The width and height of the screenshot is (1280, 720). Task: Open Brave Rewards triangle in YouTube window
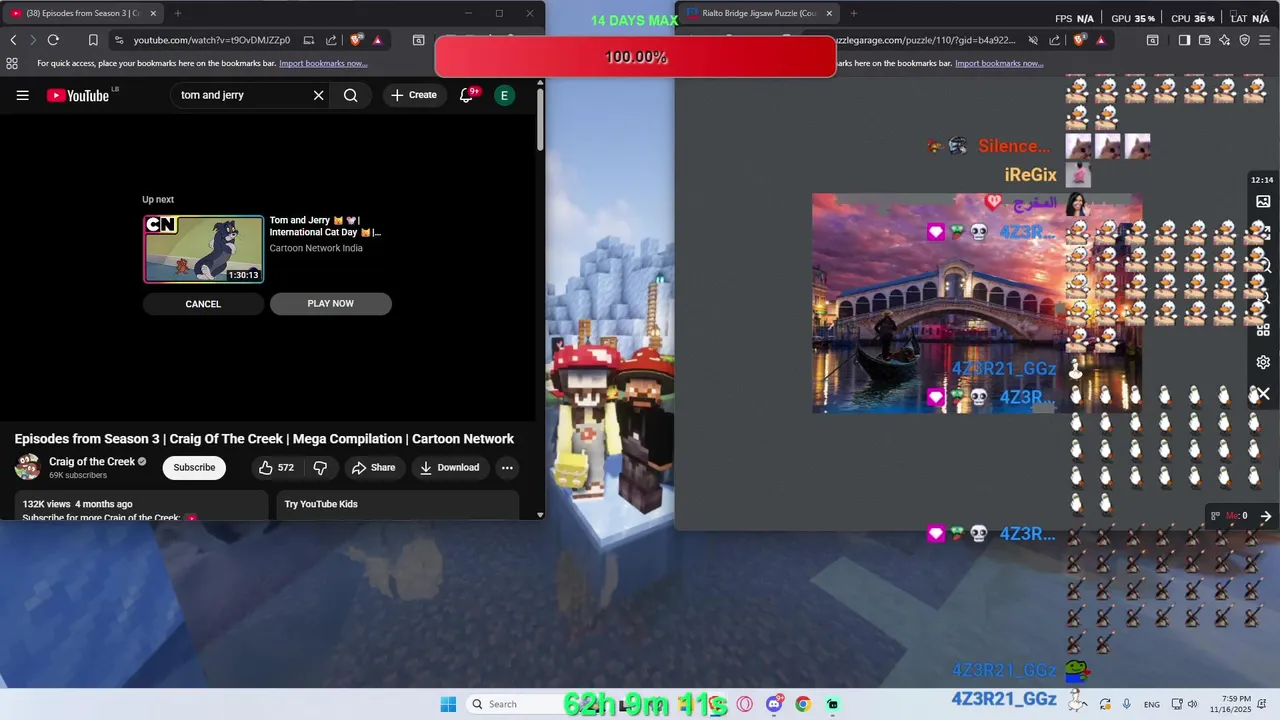coord(377,40)
